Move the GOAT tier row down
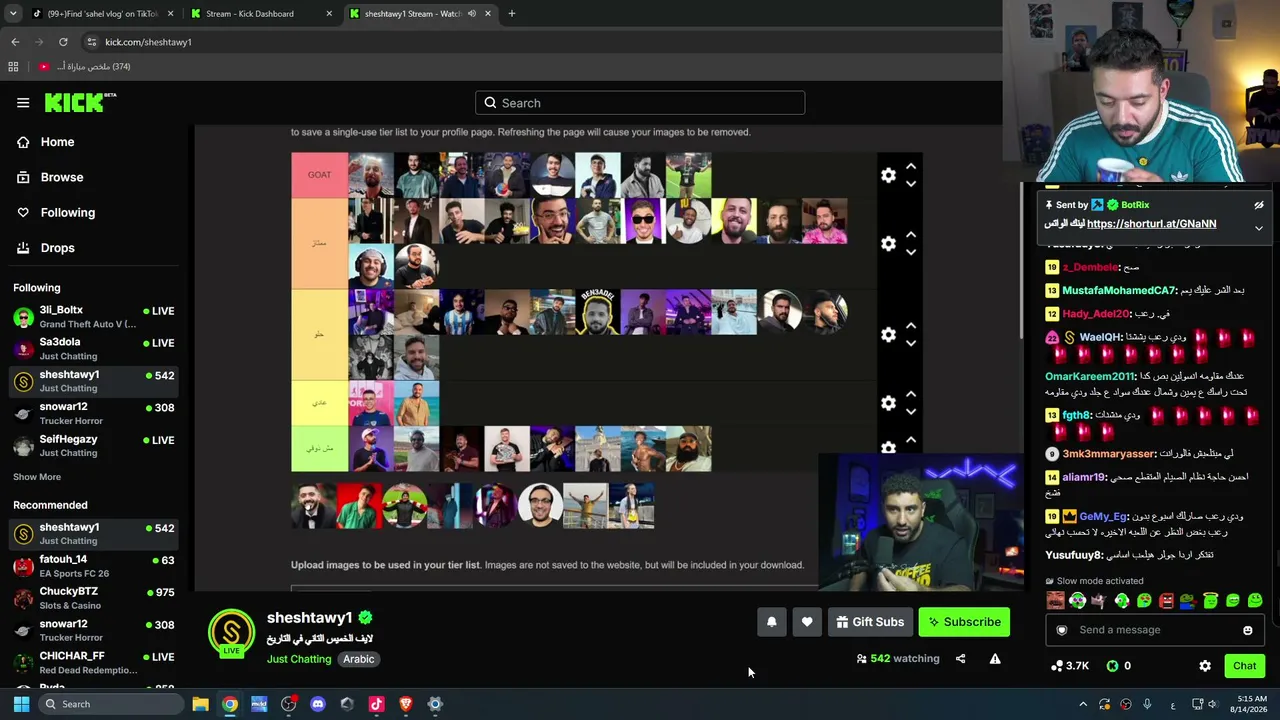The width and height of the screenshot is (1280, 720). pyautogui.click(x=910, y=184)
